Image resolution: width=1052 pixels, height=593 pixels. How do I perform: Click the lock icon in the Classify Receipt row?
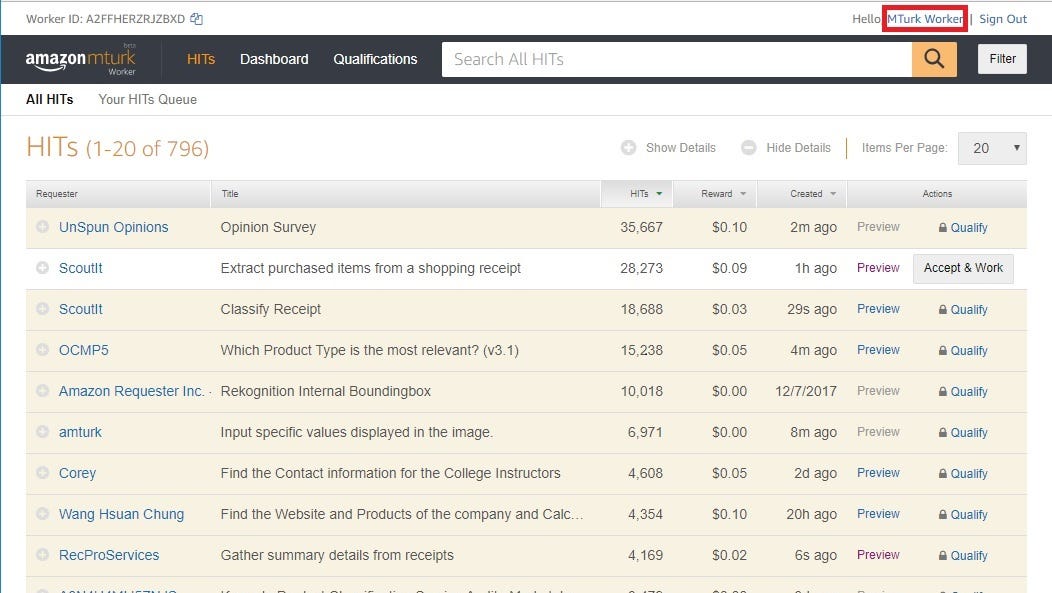coord(943,309)
